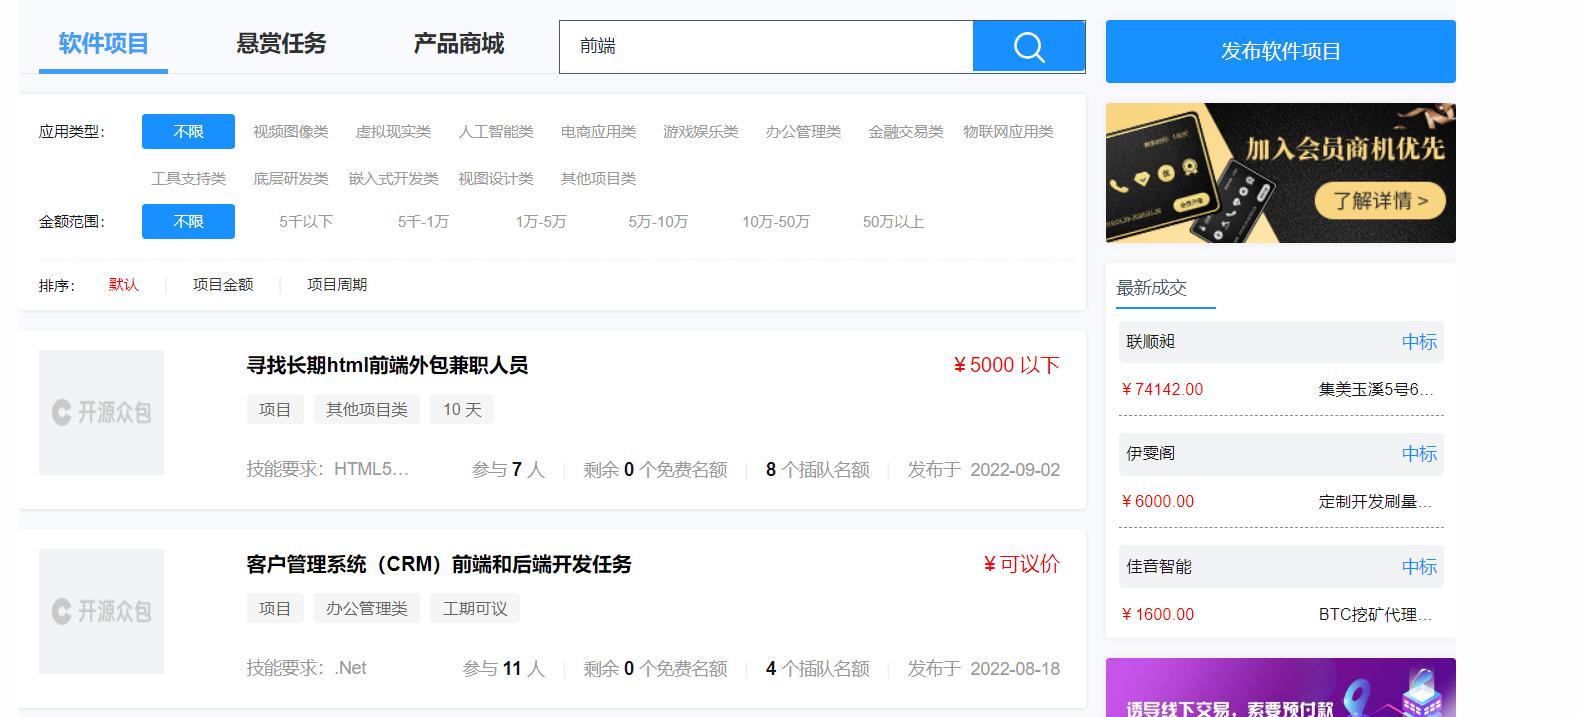The image size is (1580, 717).
Task: Choose the 50万以上 amount range
Action: click(893, 222)
